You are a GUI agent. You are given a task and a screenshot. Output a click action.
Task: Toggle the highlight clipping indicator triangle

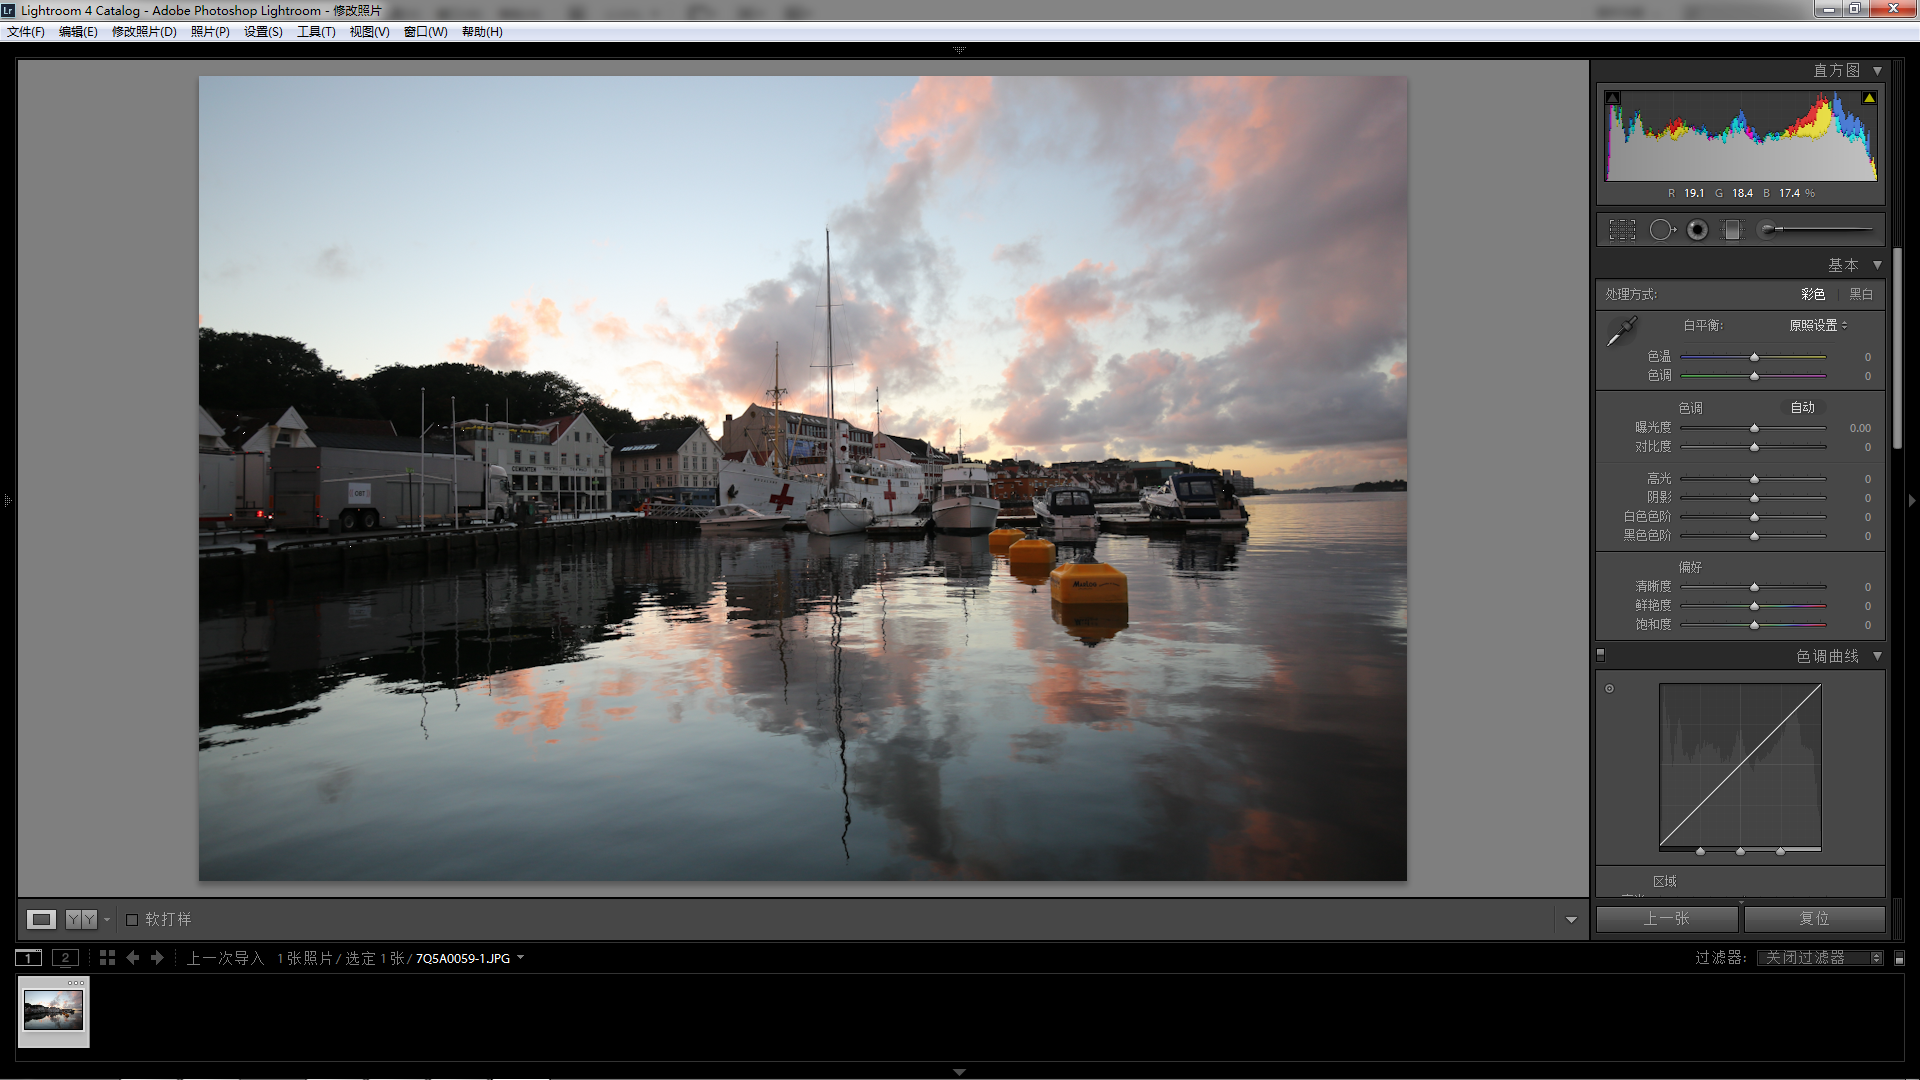tap(1868, 98)
